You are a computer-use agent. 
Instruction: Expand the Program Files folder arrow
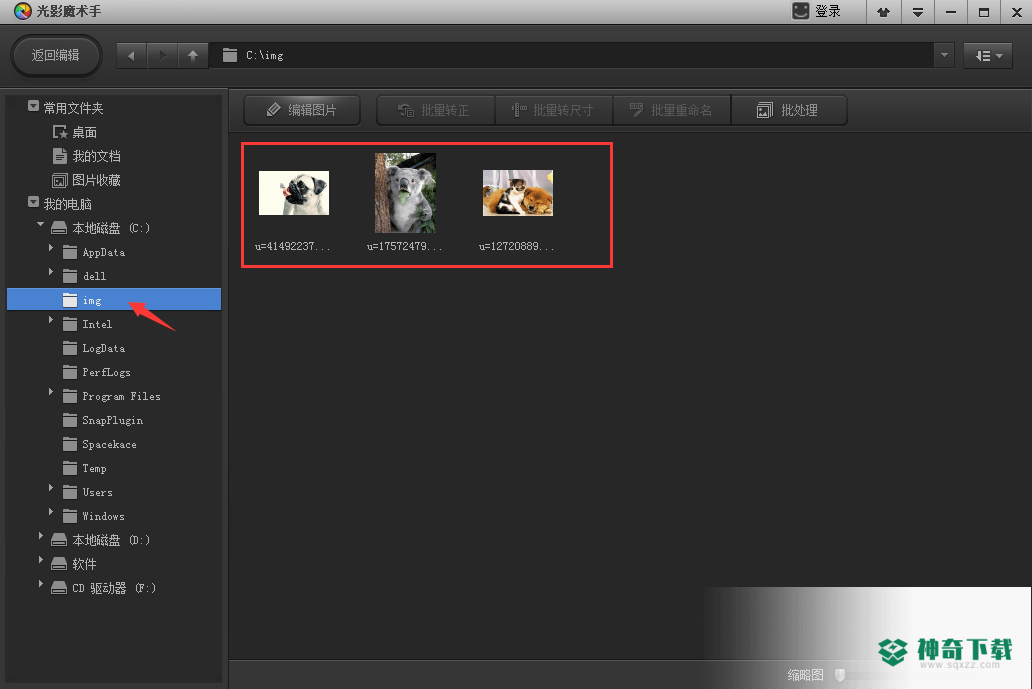coord(51,392)
